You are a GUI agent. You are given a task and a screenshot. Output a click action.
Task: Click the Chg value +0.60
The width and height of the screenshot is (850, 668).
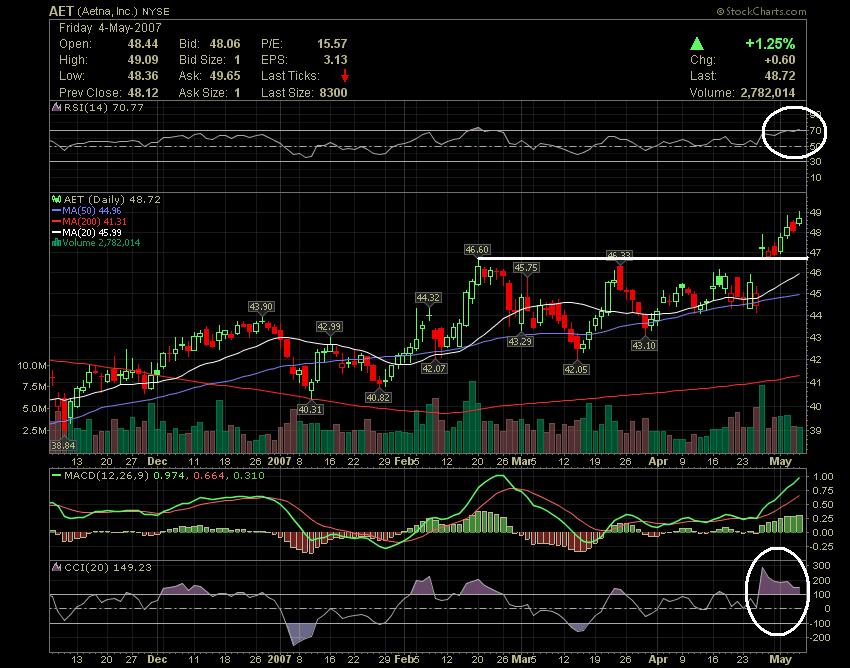pyautogui.click(x=779, y=60)
